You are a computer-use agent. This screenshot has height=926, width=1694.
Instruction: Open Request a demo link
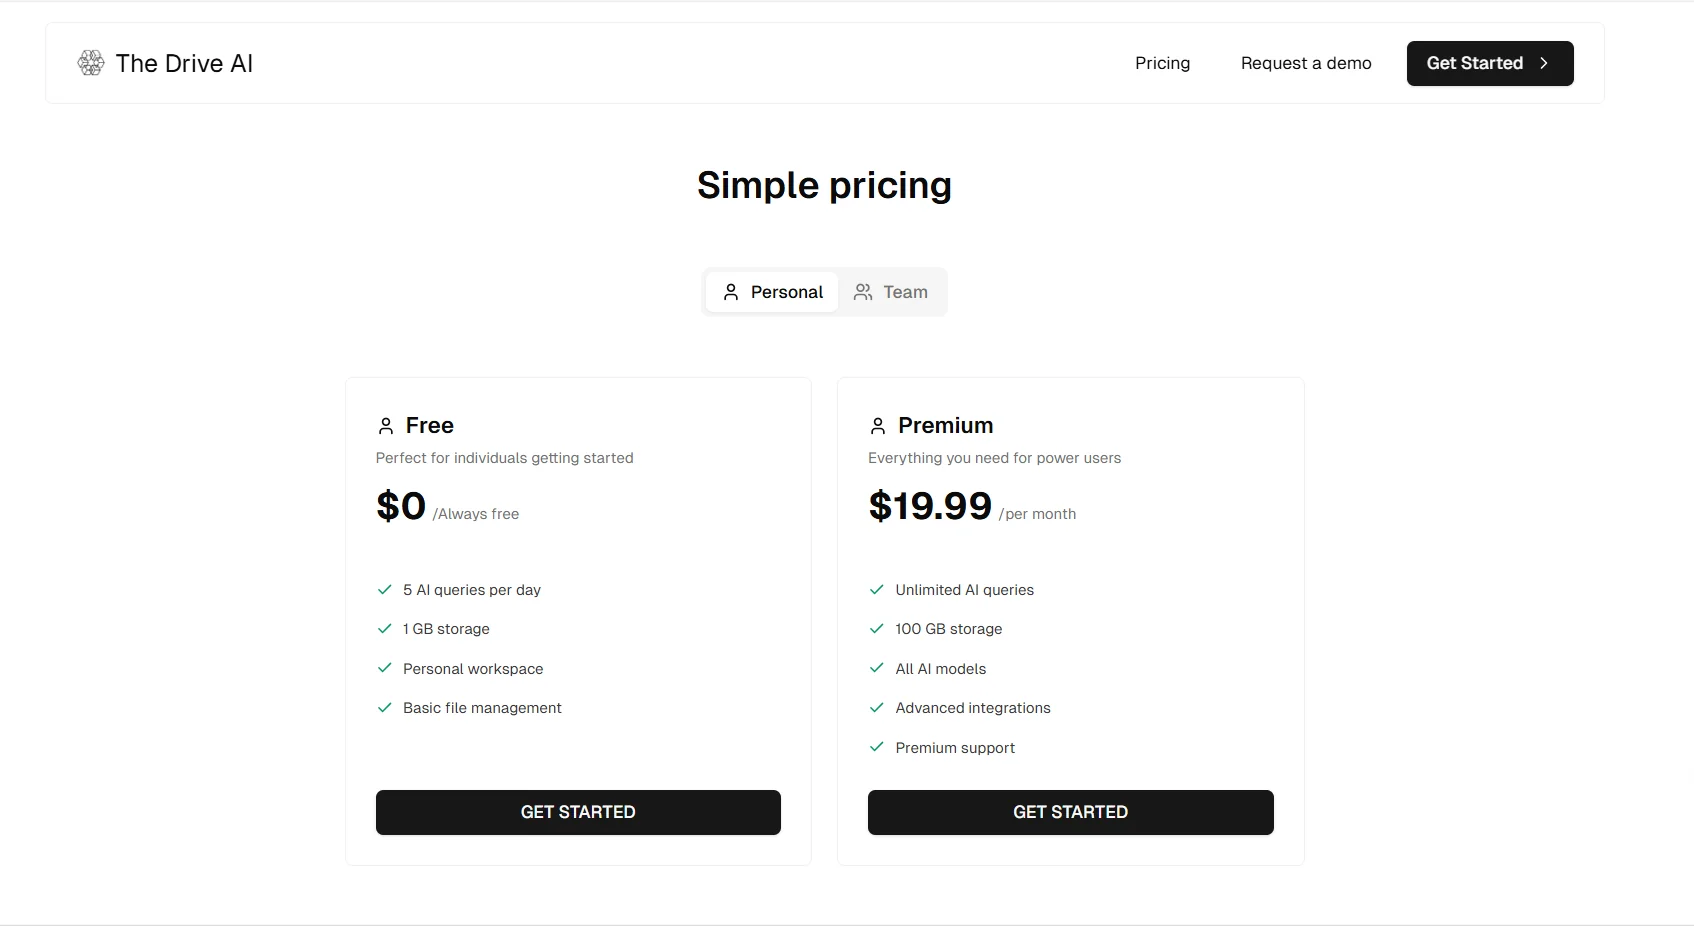click(x=1306, y=63)
